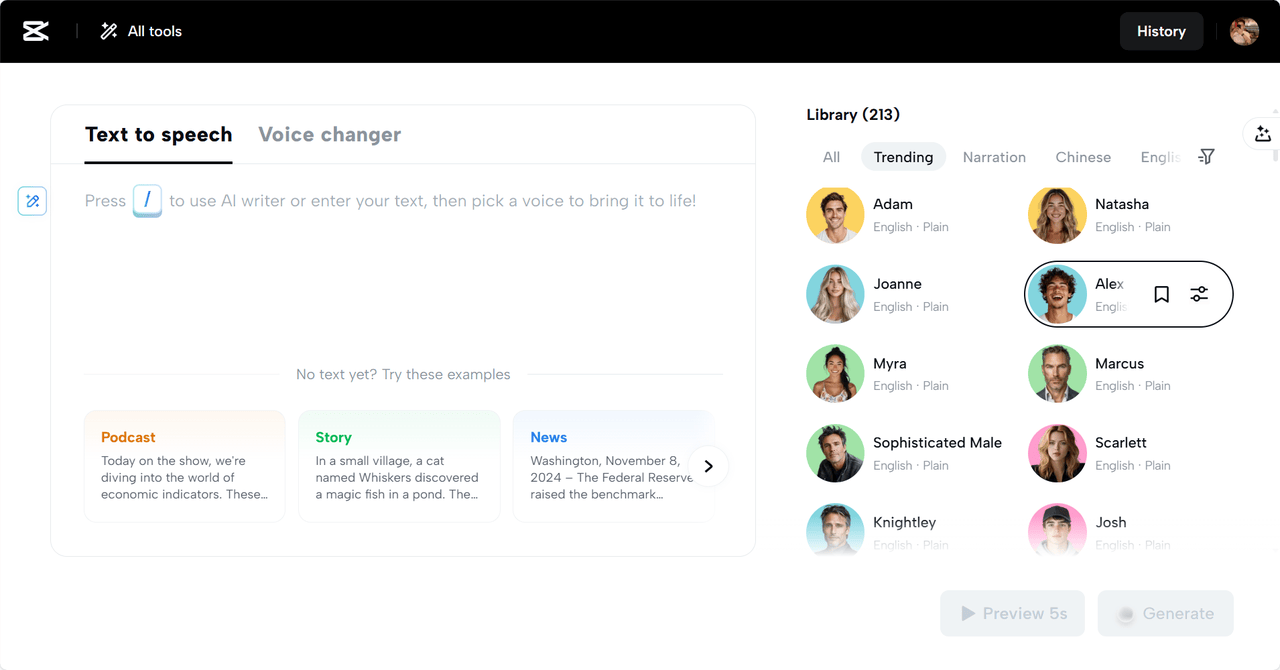Open Alex voice adjustment settings
Viewport: 1280px width, 670px height.
point(1199,294)
